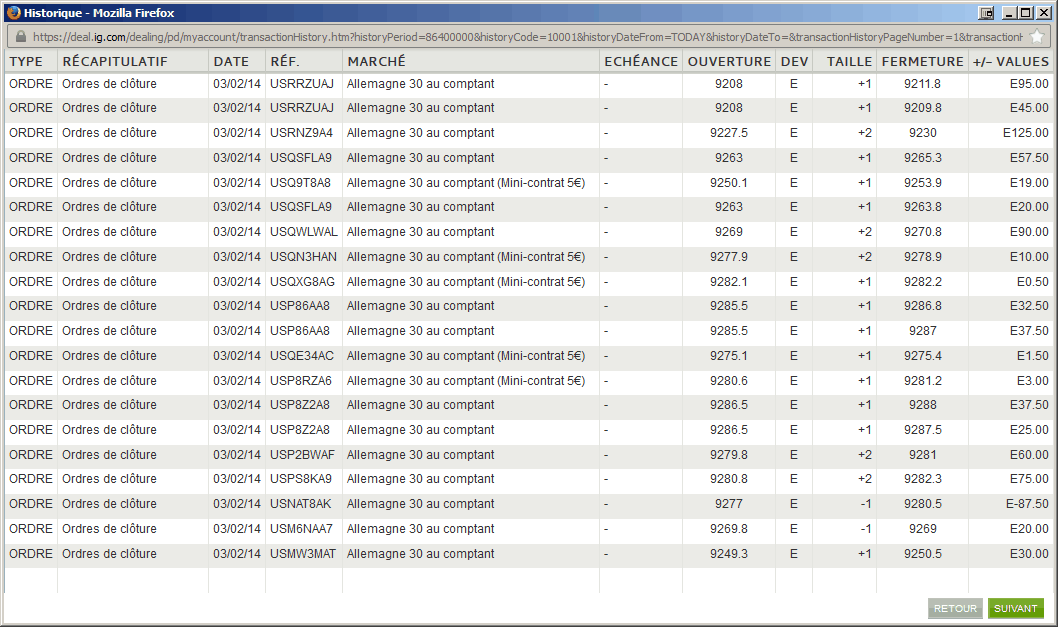Click the opening price 9277.9
Screen dimensions: 1058x627
pyautogui.click(x=729, y=257)
